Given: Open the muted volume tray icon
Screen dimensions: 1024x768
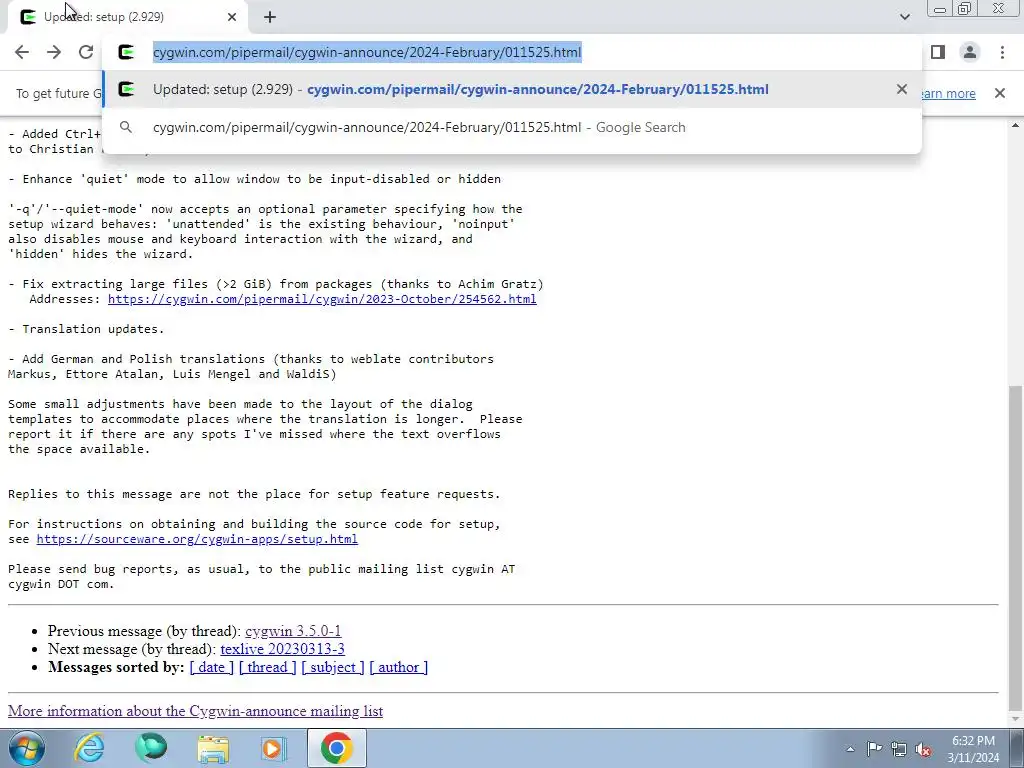Looking at the screenshot, I should (x=923, y=749).
